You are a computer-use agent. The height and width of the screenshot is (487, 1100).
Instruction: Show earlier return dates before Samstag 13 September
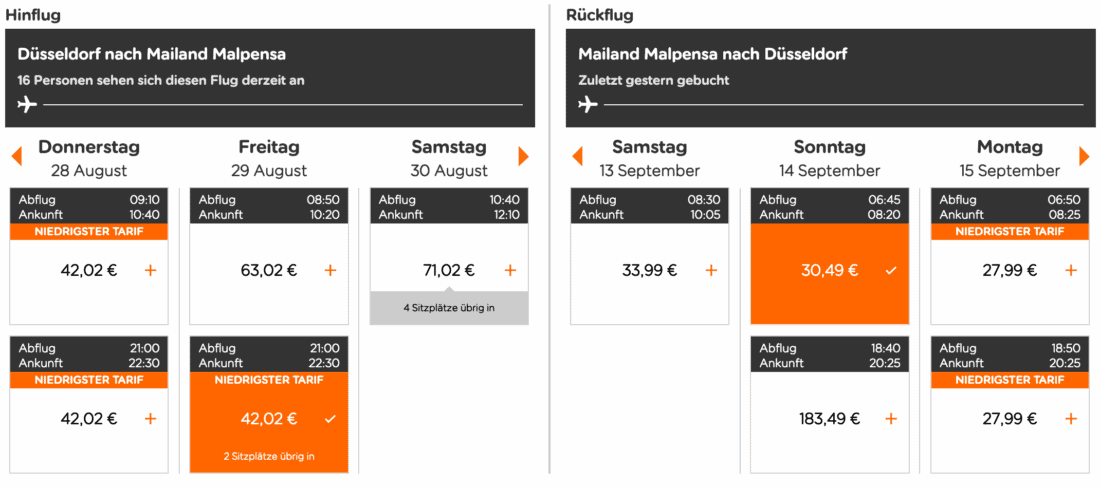click(577, 156)
